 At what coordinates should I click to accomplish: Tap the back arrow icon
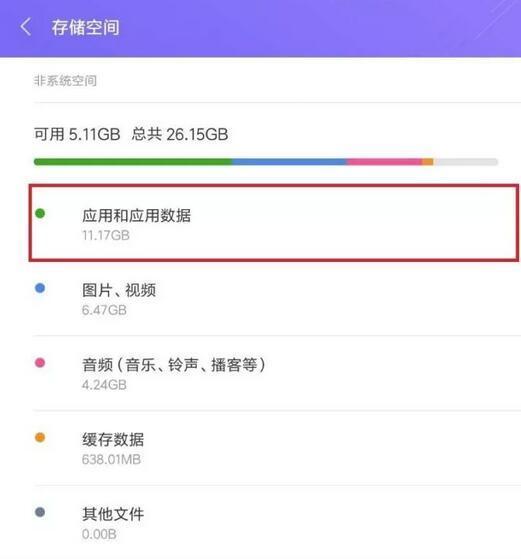click(26, 27)
